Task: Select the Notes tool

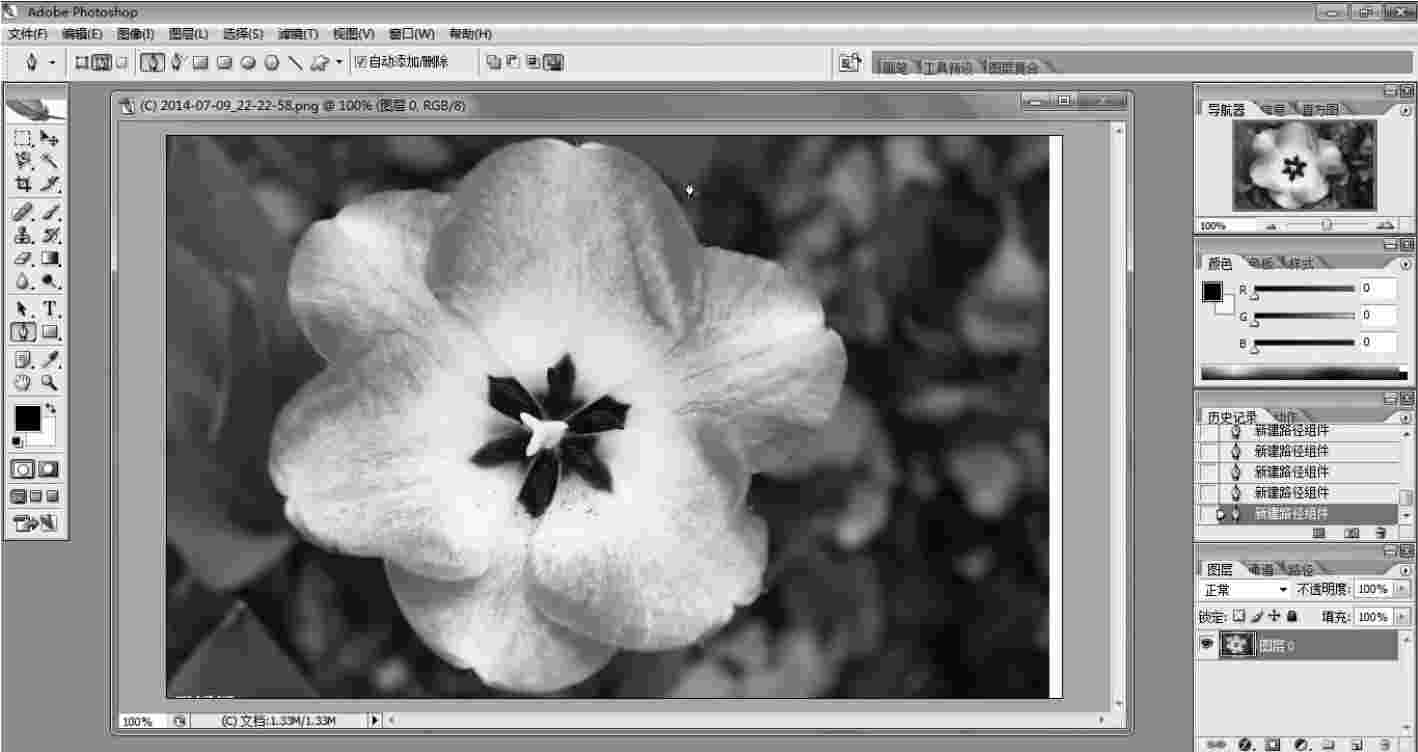Action: click(x=23, y=359)
